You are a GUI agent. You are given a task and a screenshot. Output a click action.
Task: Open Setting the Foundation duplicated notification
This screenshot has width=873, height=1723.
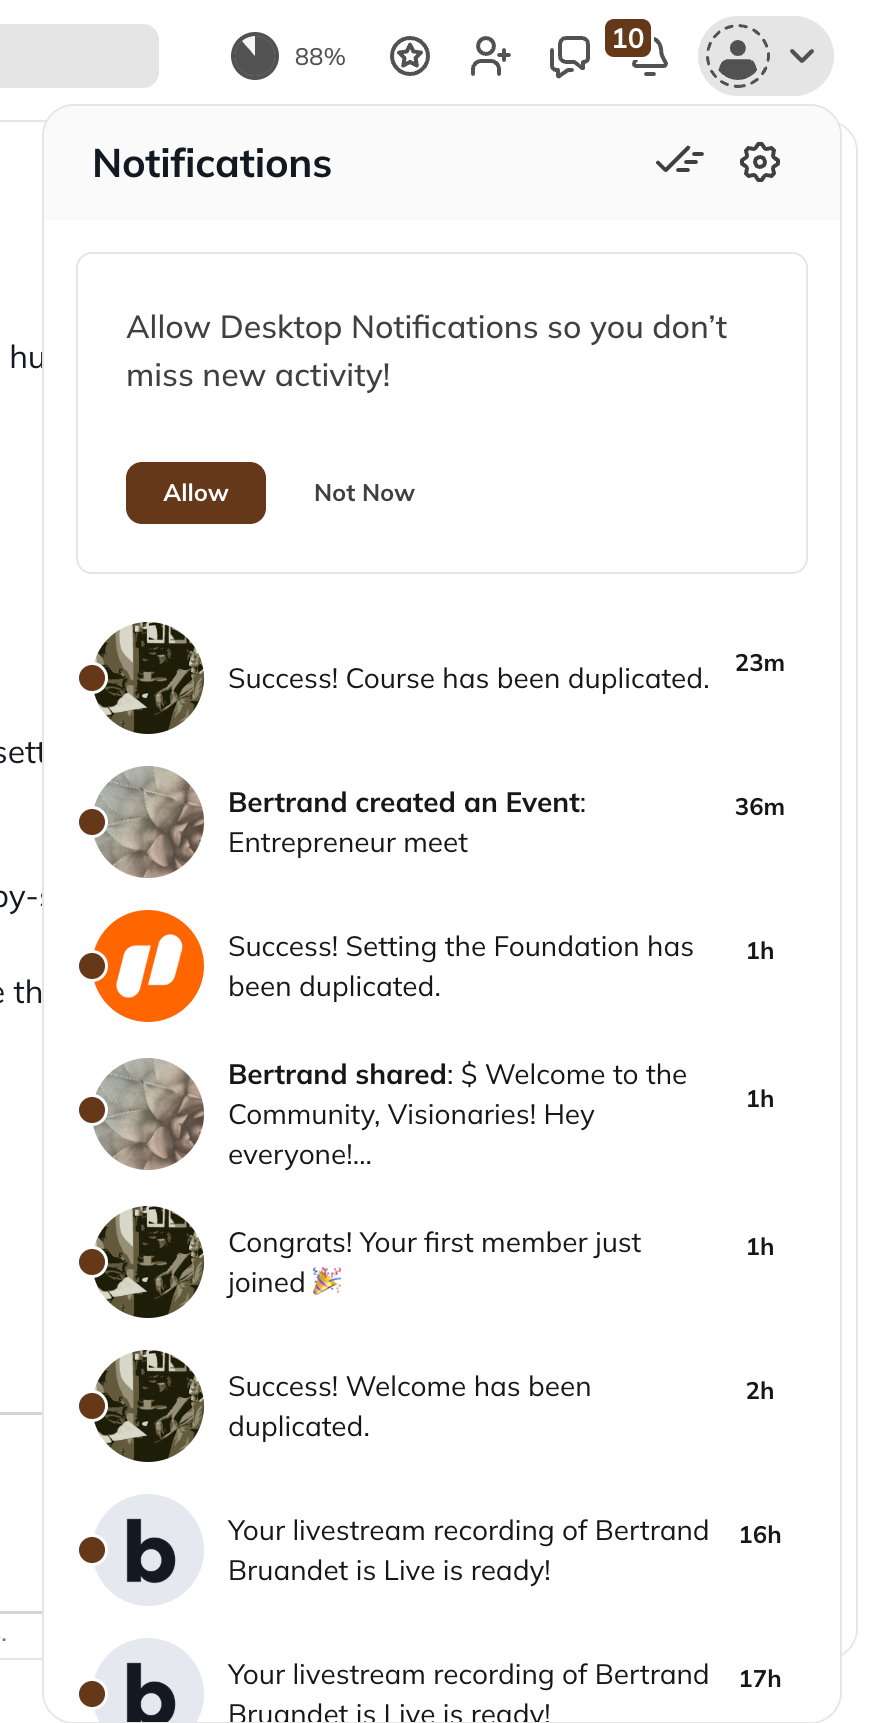click(460, 967)
